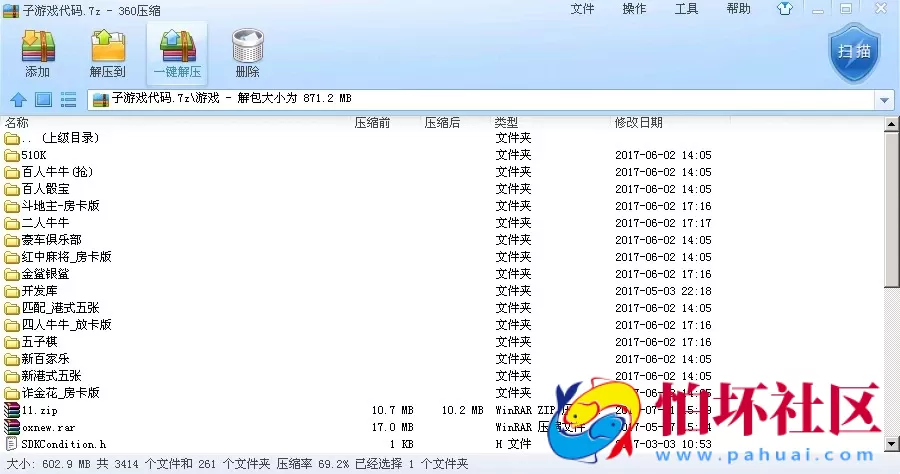The height and width of the screenshot is (474, 900).
Task: Click folder icon of 诈金花_房卡版
Action: click(x=11, y=393)
